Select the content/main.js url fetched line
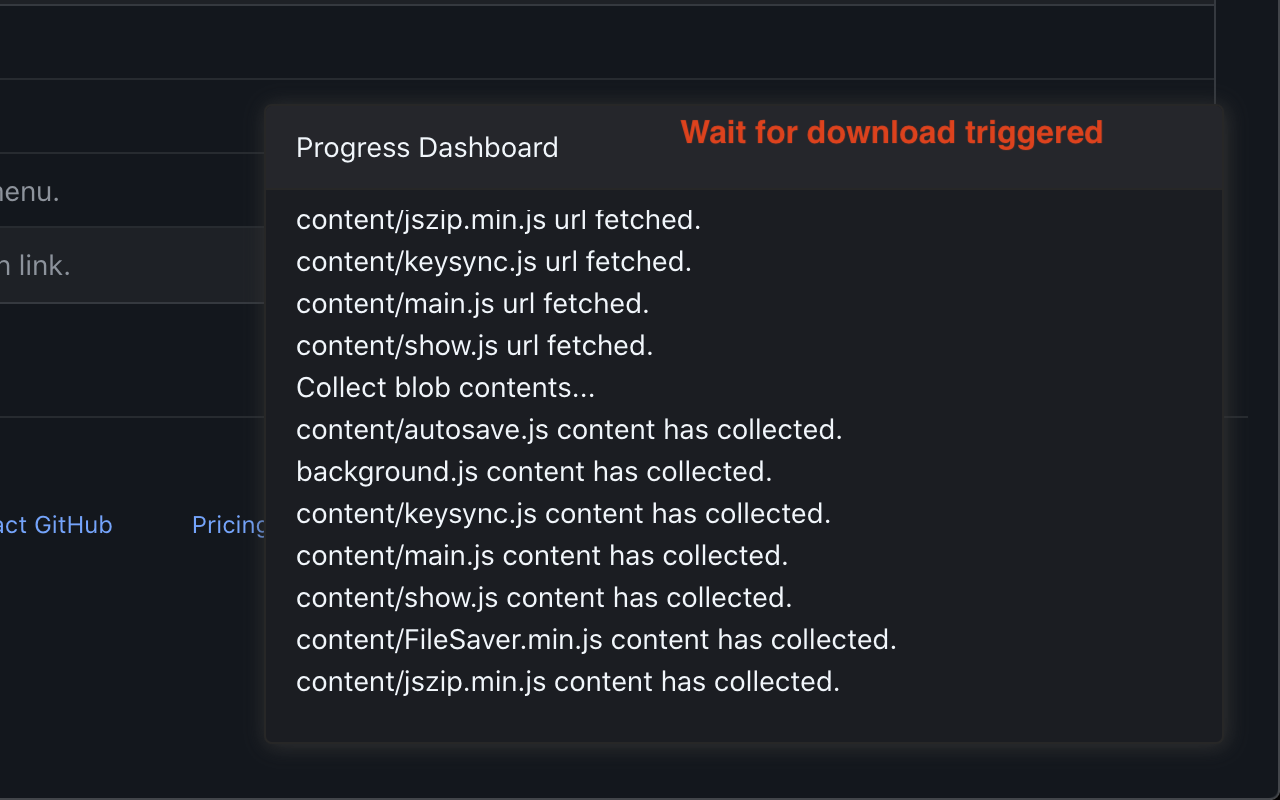The image size is (1280, 800). 473,304
